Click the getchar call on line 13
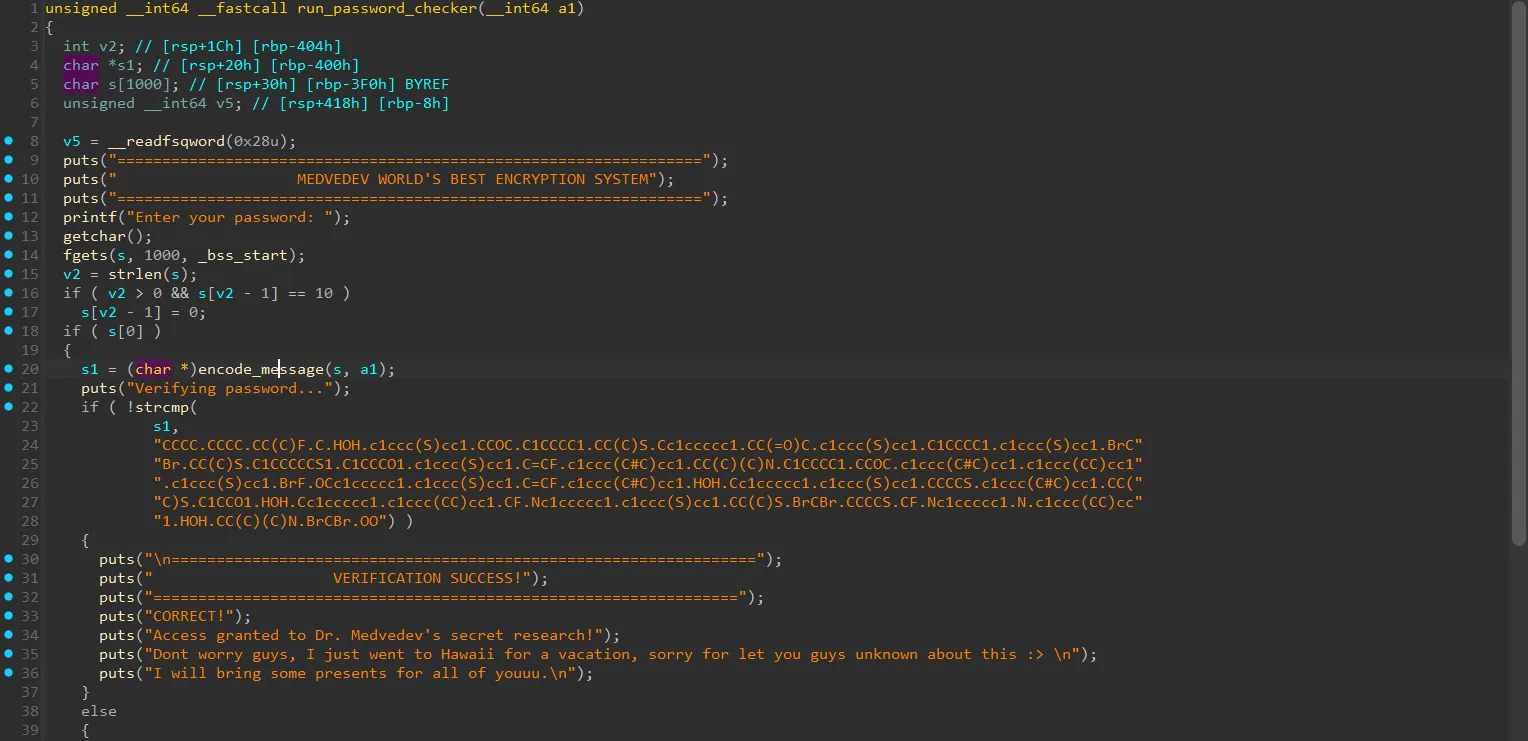This screenshot has width=1528, height=741. tap(93, 236)
